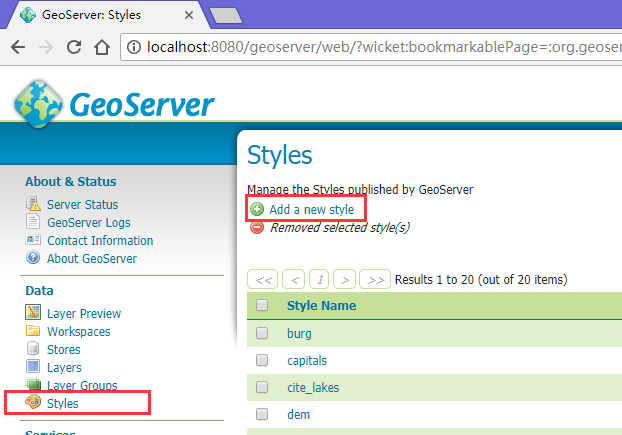Open the burg style
The width and height of the screenshot is (622, 435).
[299, 333]
